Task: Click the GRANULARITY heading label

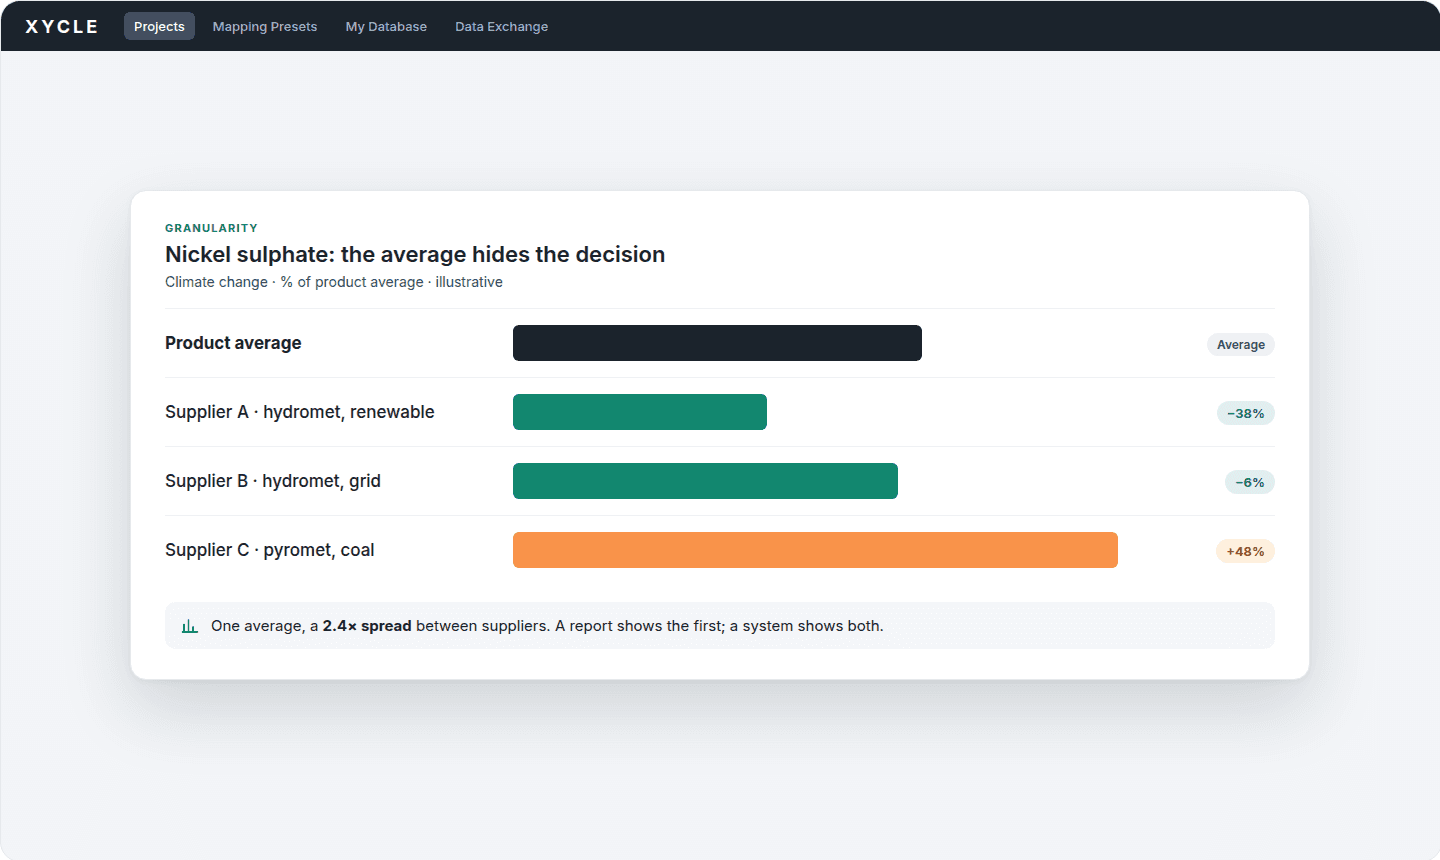Action: pyautogui.click(x=211, y=228)
